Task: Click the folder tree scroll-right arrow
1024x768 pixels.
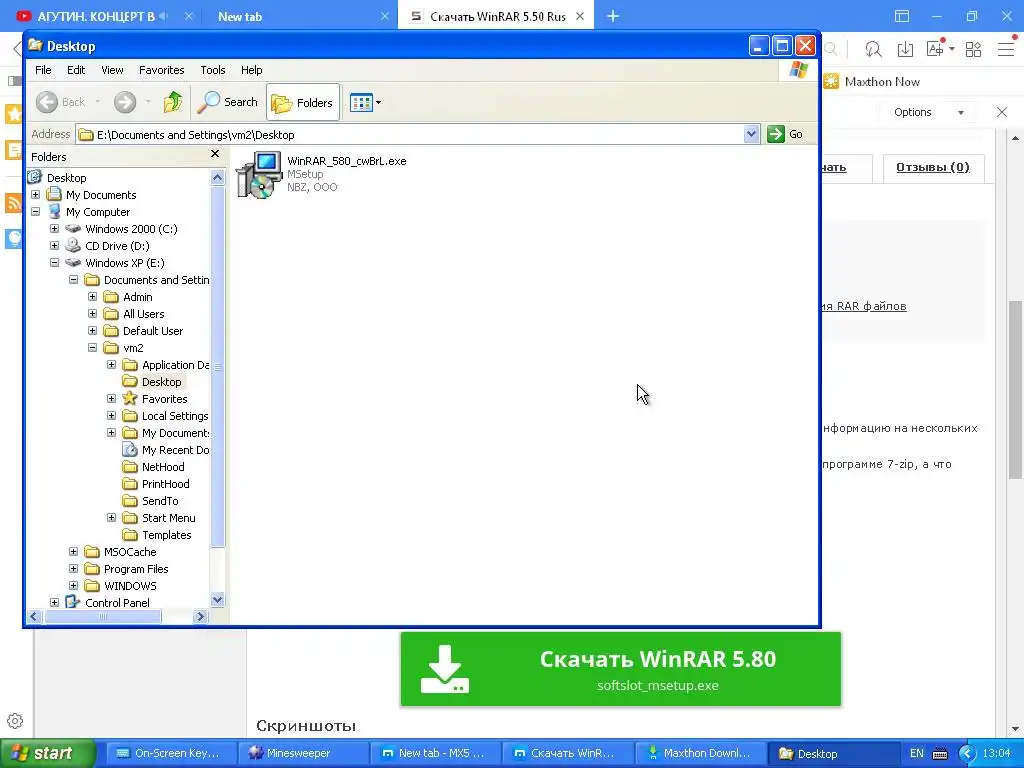Action: tap(201, 616)
